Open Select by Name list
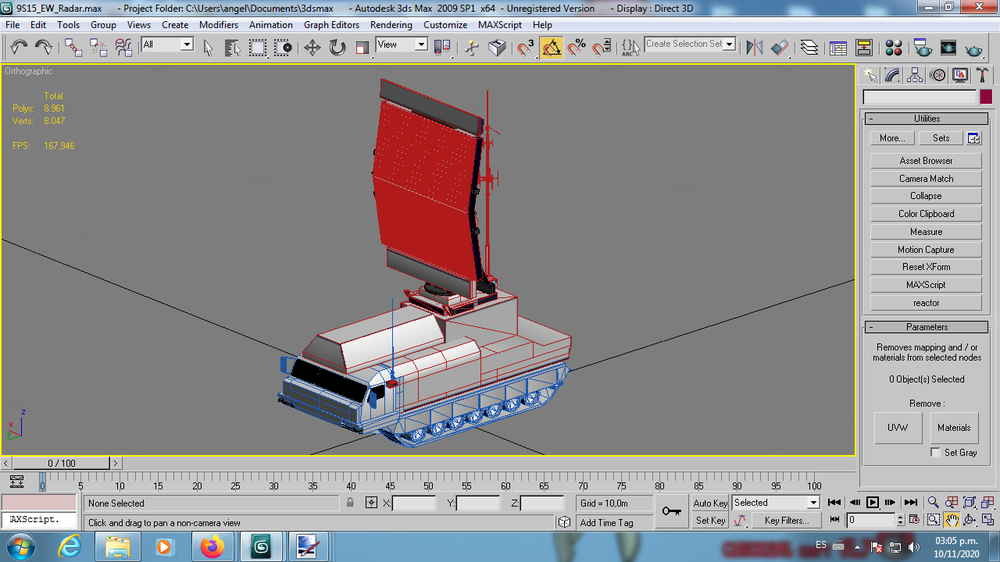The image size is (1000, 562). click(x=232, y=47)
